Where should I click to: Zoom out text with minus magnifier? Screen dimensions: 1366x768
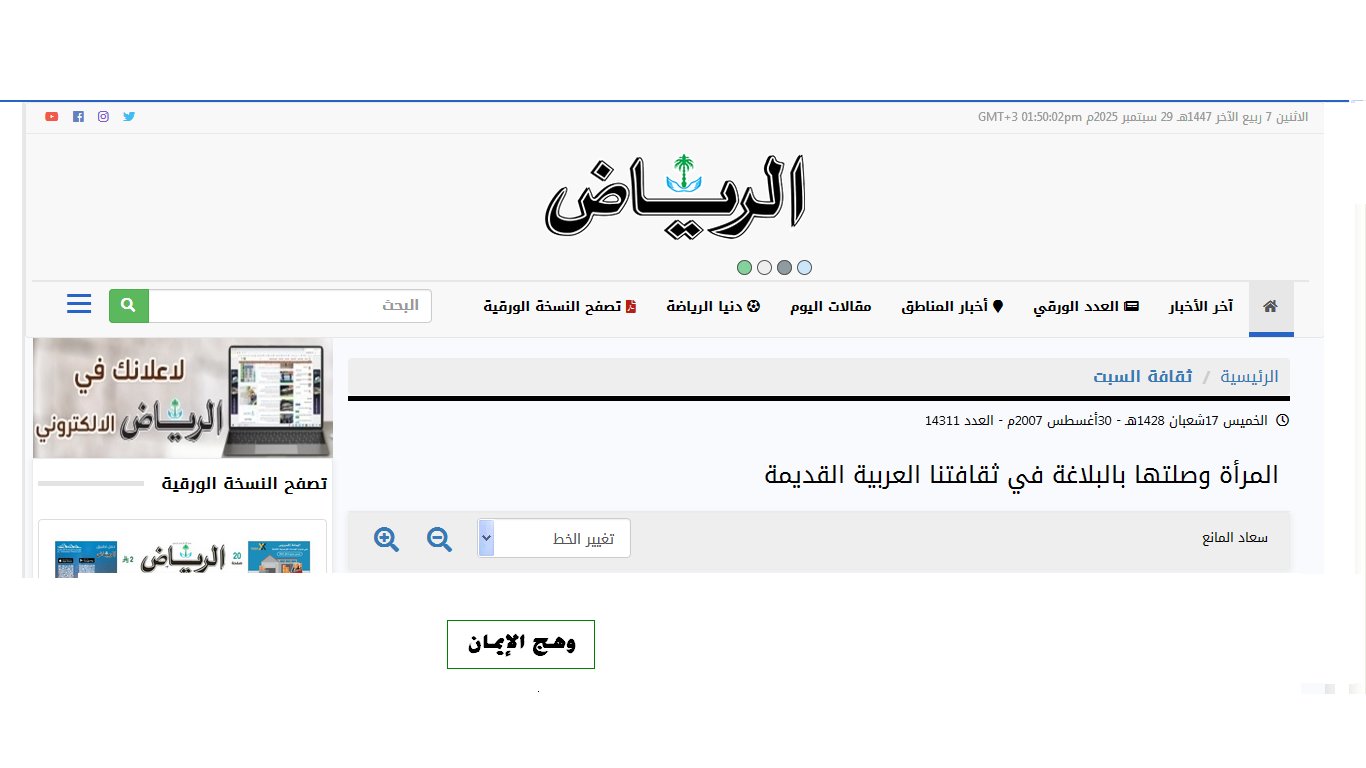[439, 539]
